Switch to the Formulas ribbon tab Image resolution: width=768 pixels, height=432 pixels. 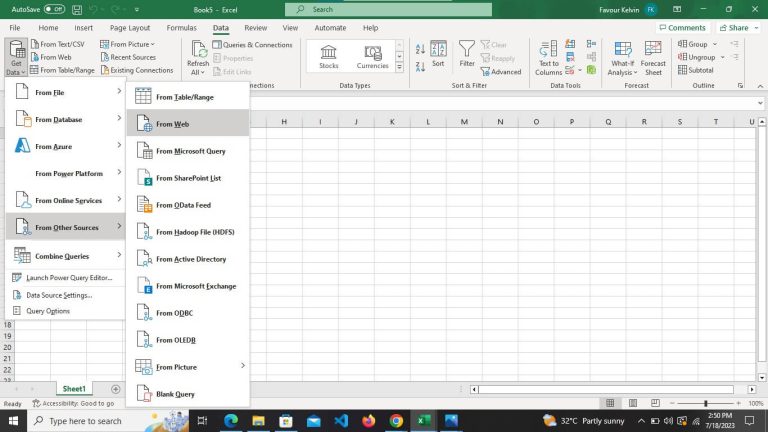coord(181,28)
